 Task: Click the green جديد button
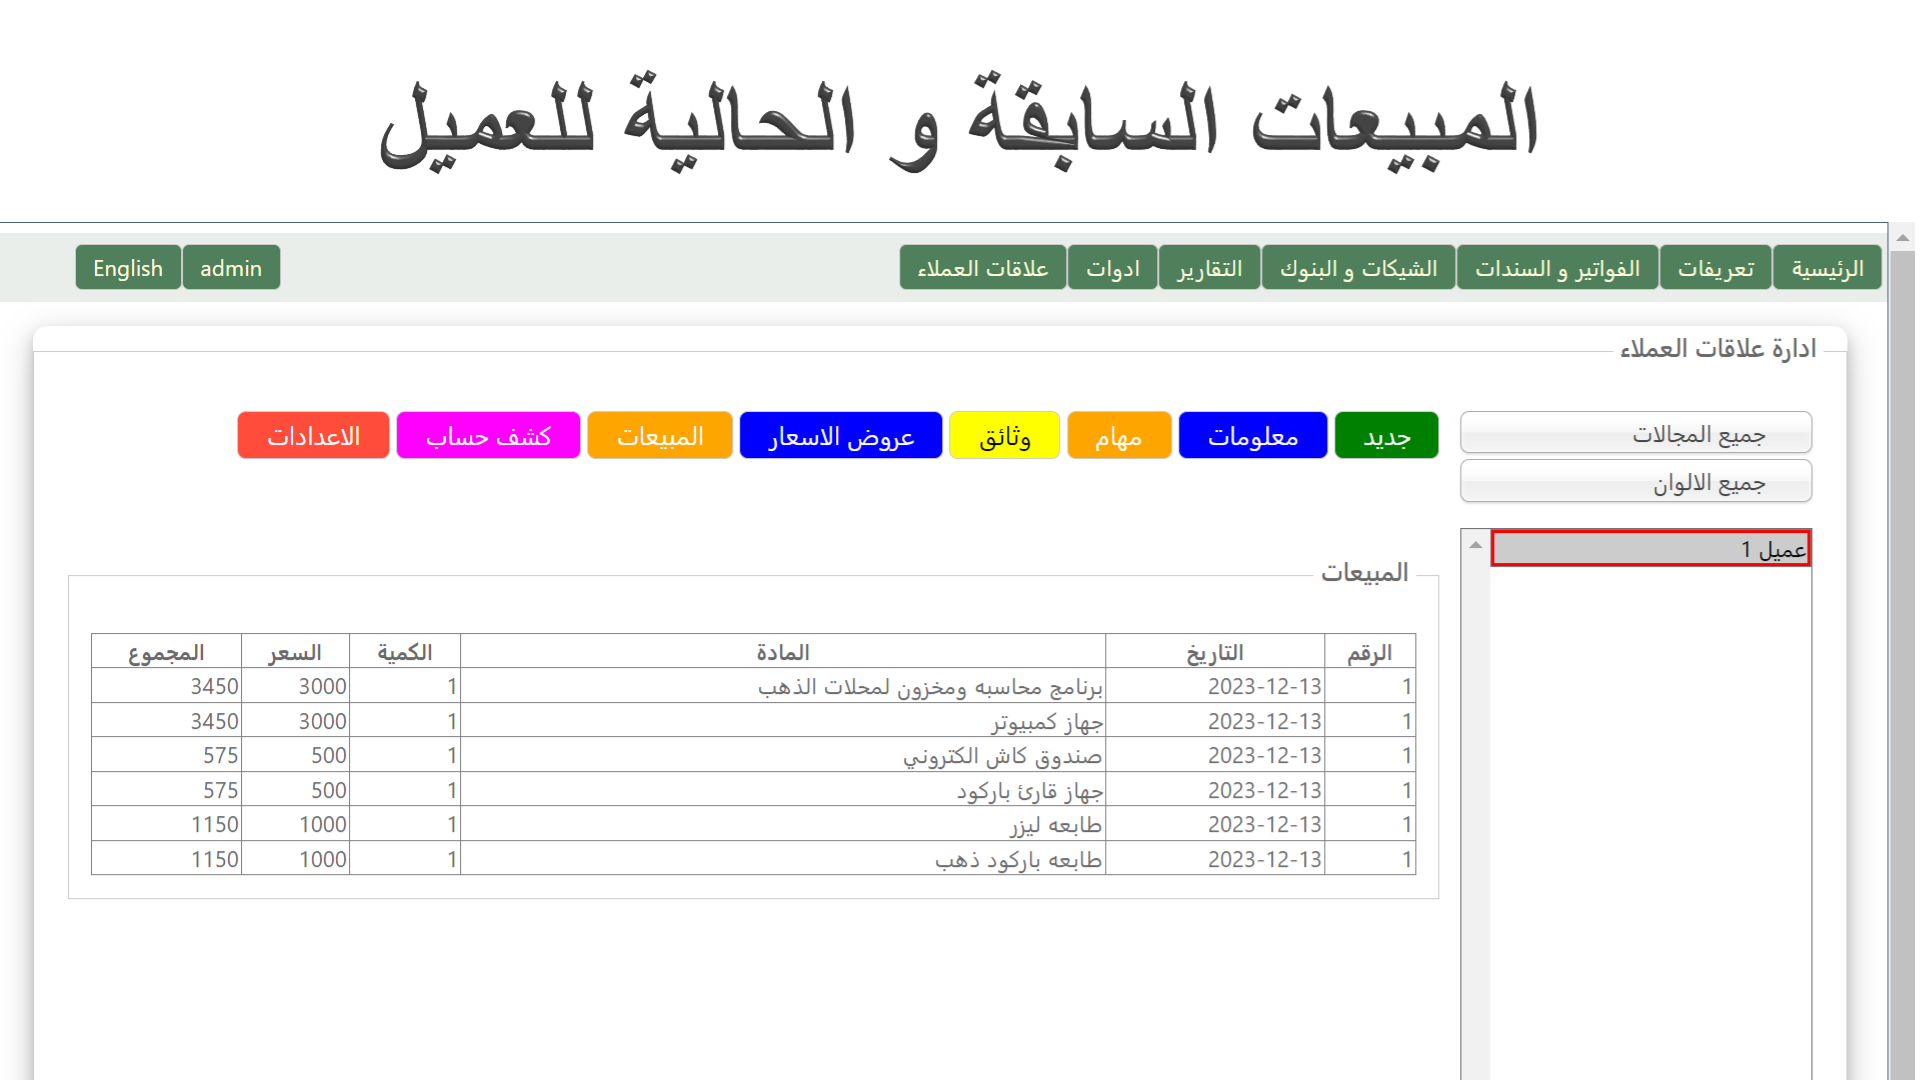click(1386, 436)
